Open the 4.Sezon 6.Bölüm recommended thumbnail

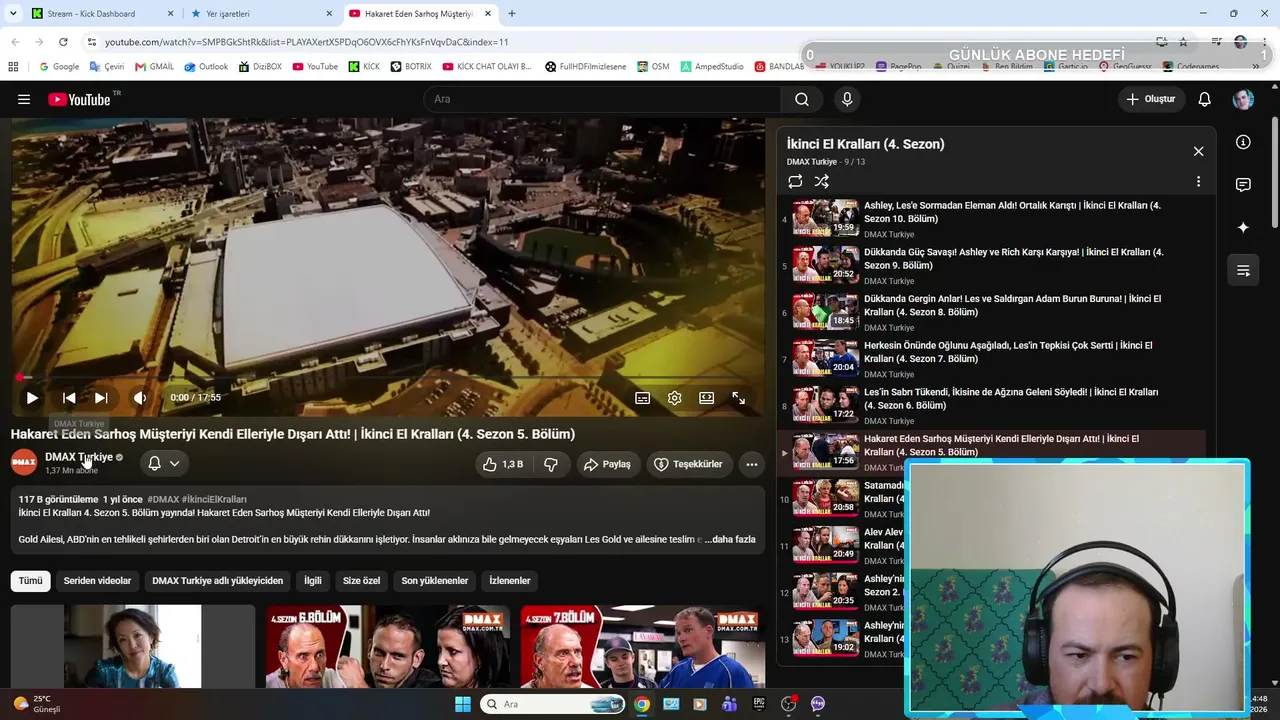[388, 647]
